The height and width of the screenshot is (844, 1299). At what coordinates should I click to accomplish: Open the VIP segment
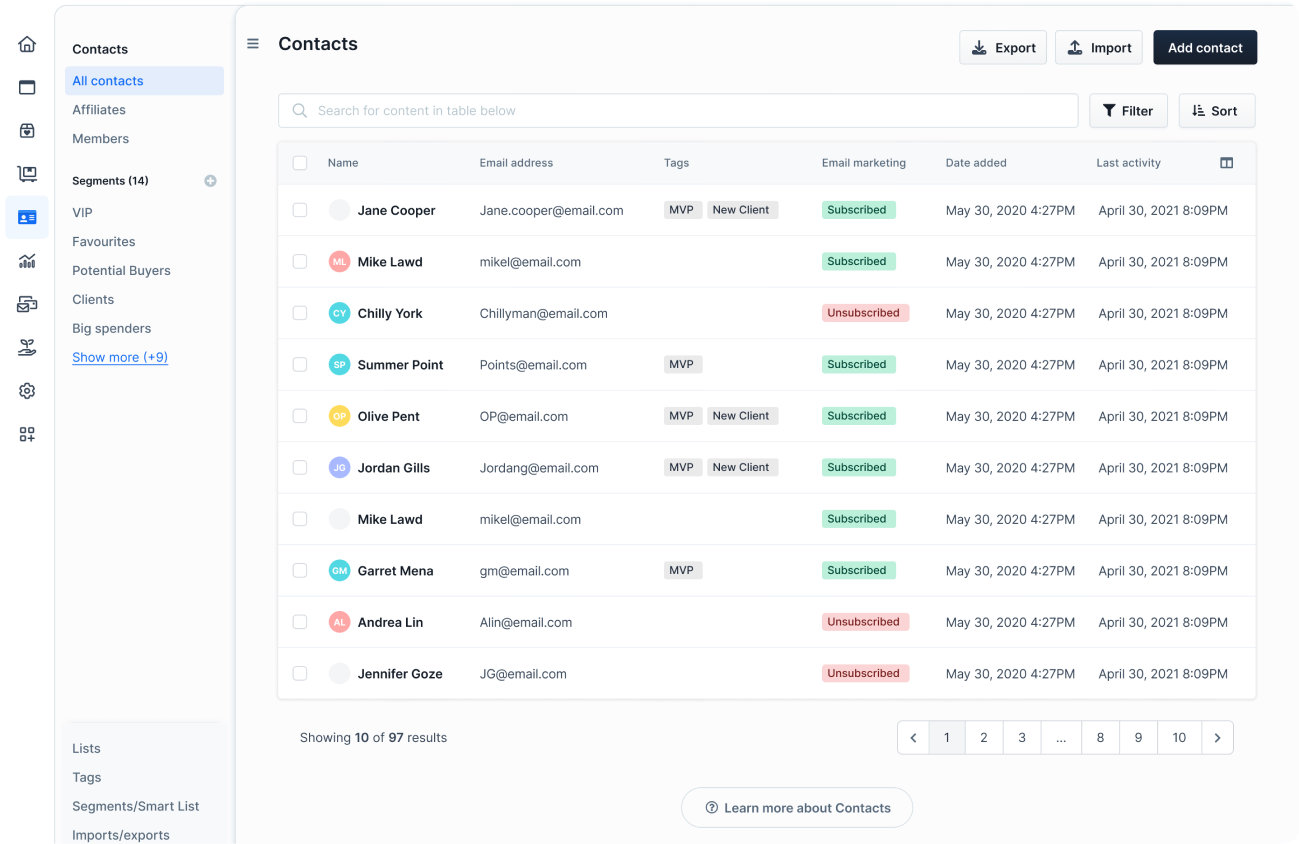82,213
